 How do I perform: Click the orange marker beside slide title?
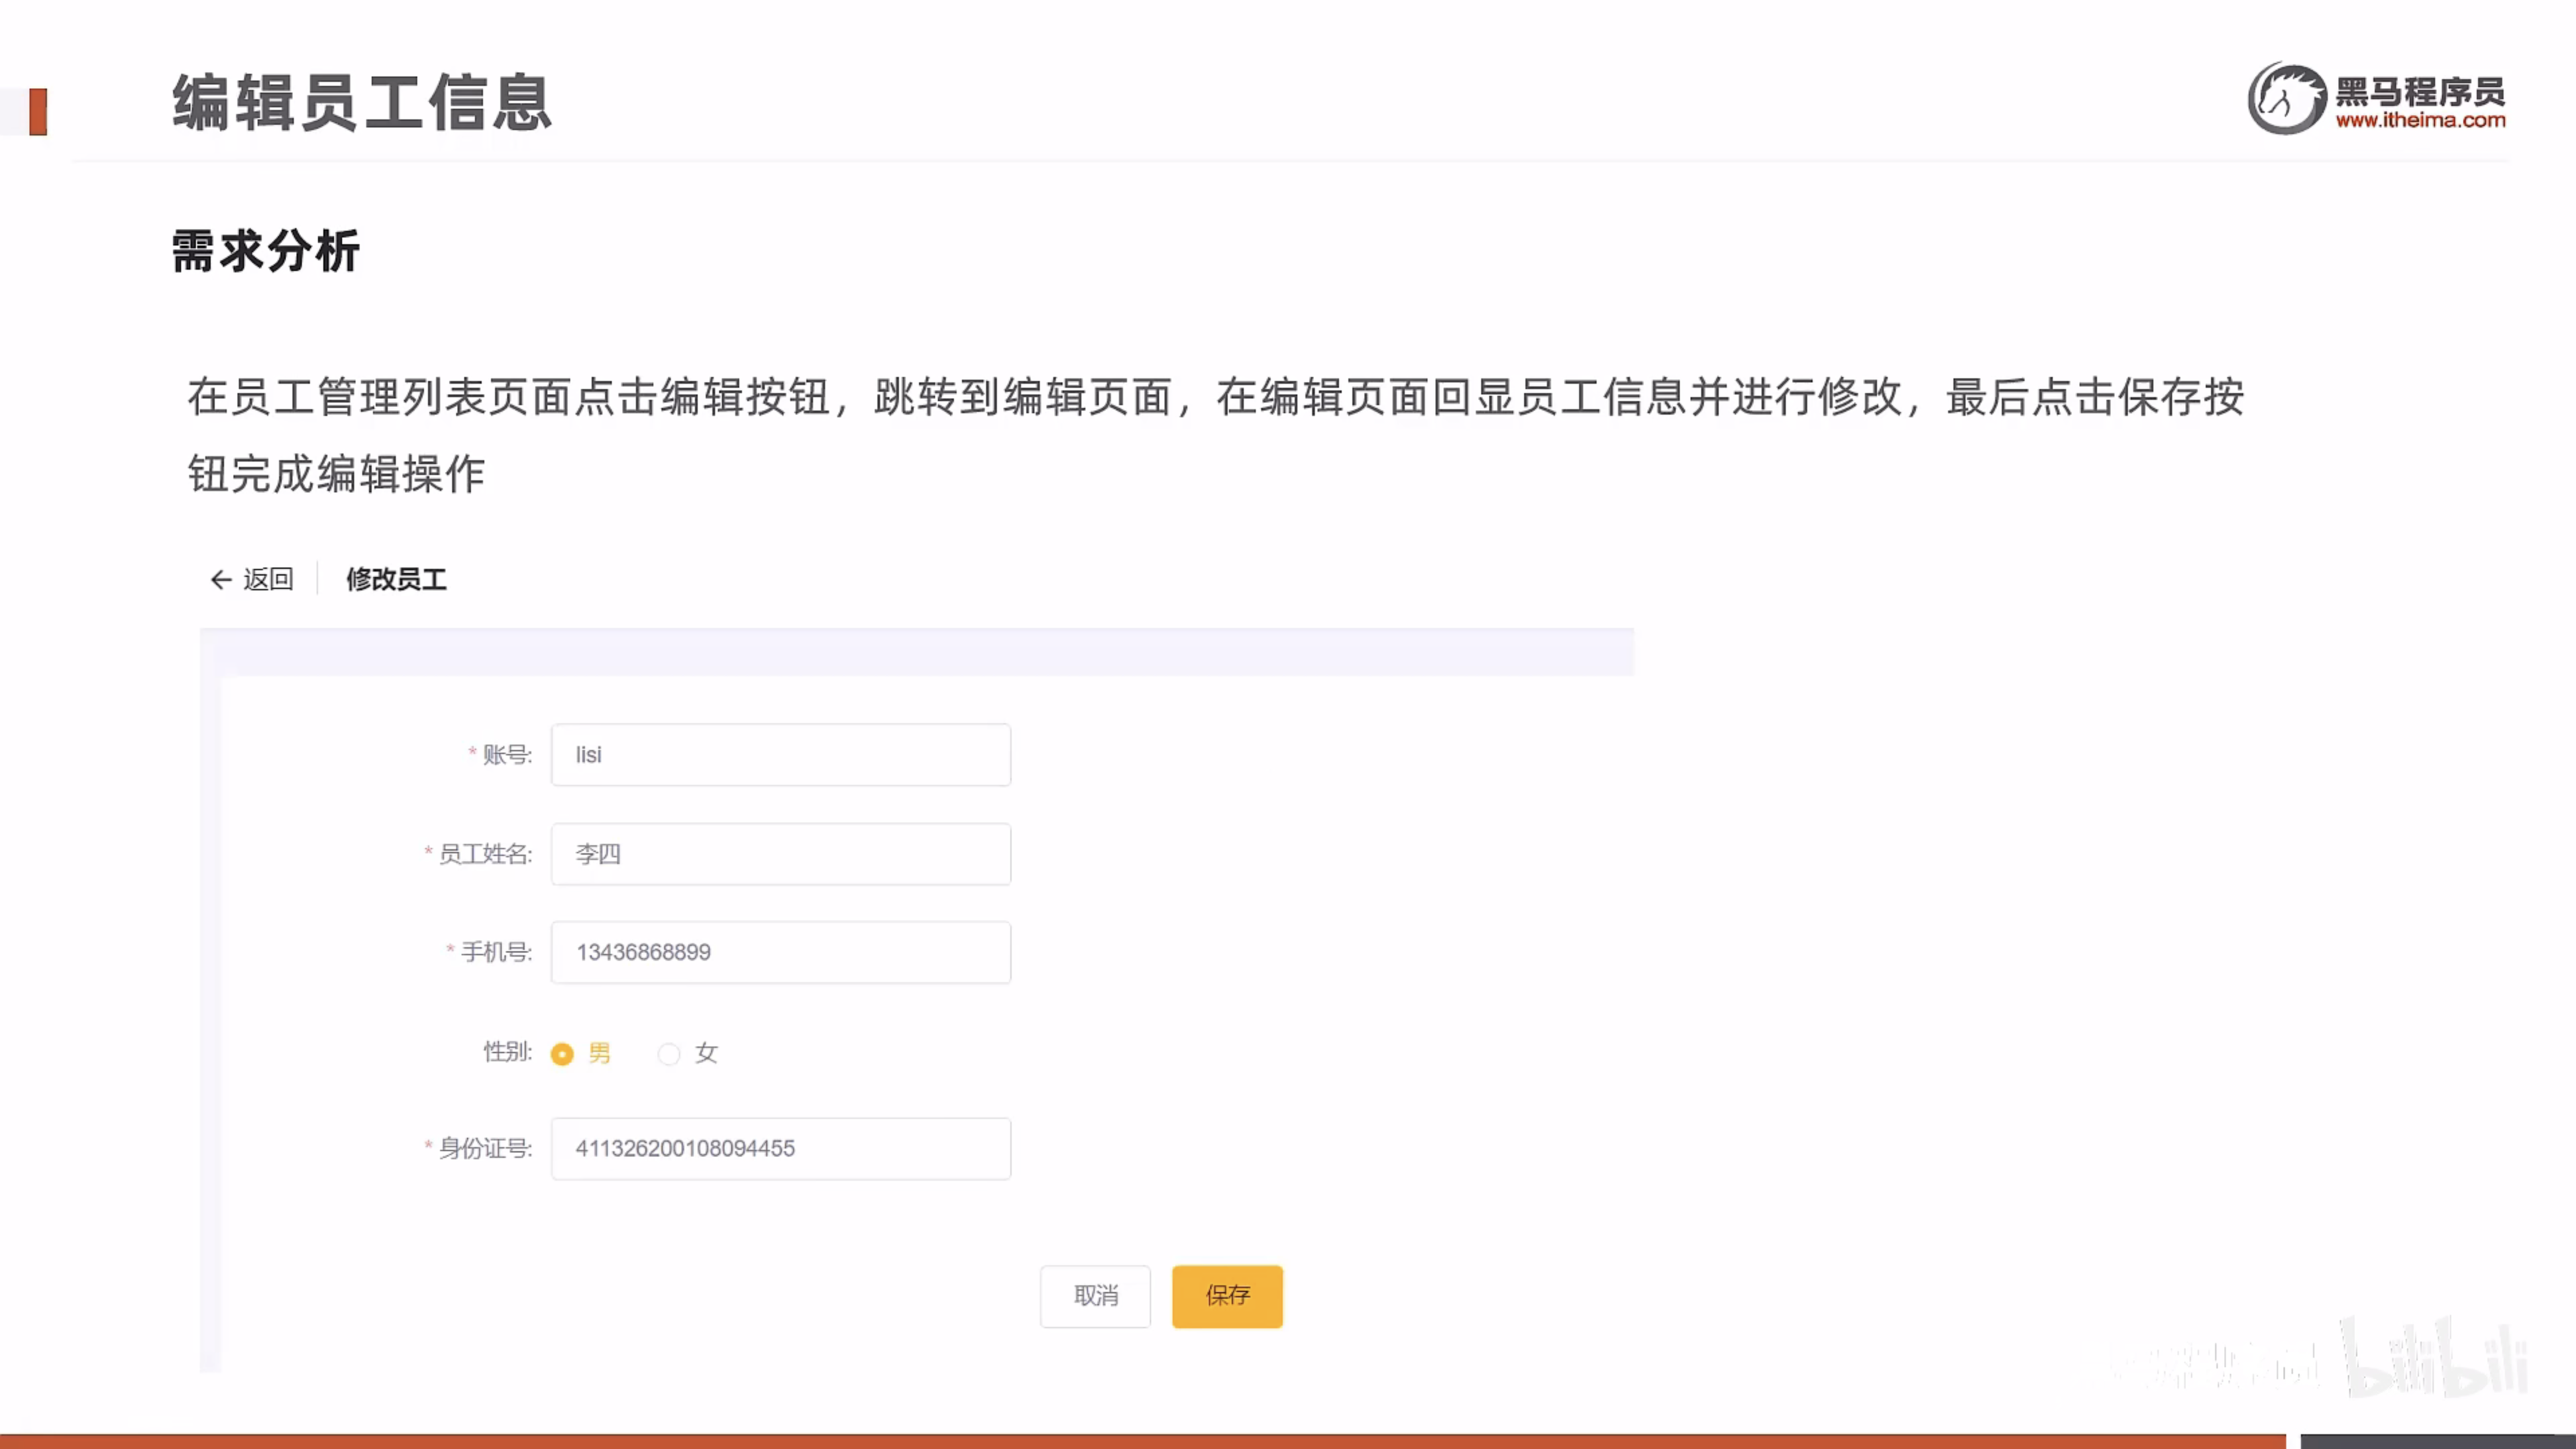coord(38,111)
